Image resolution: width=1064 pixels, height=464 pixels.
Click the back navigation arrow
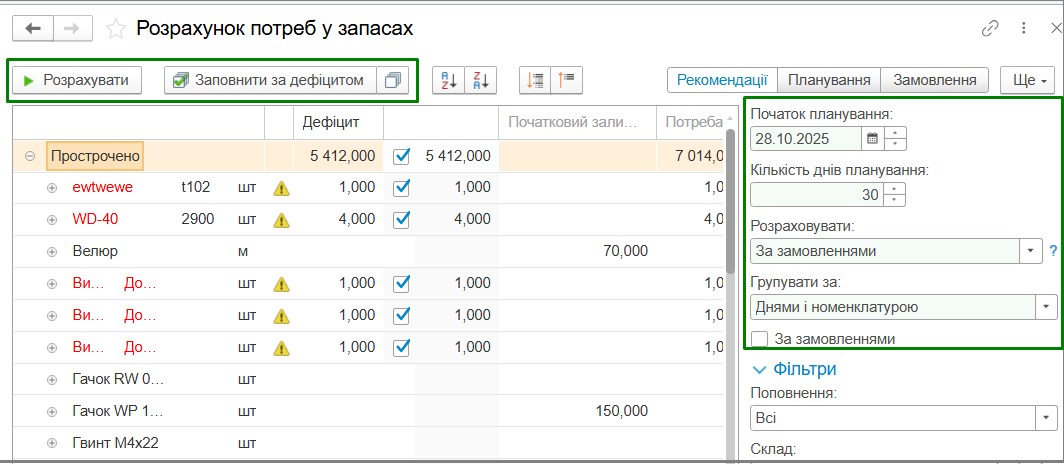(x=33, y=28)
